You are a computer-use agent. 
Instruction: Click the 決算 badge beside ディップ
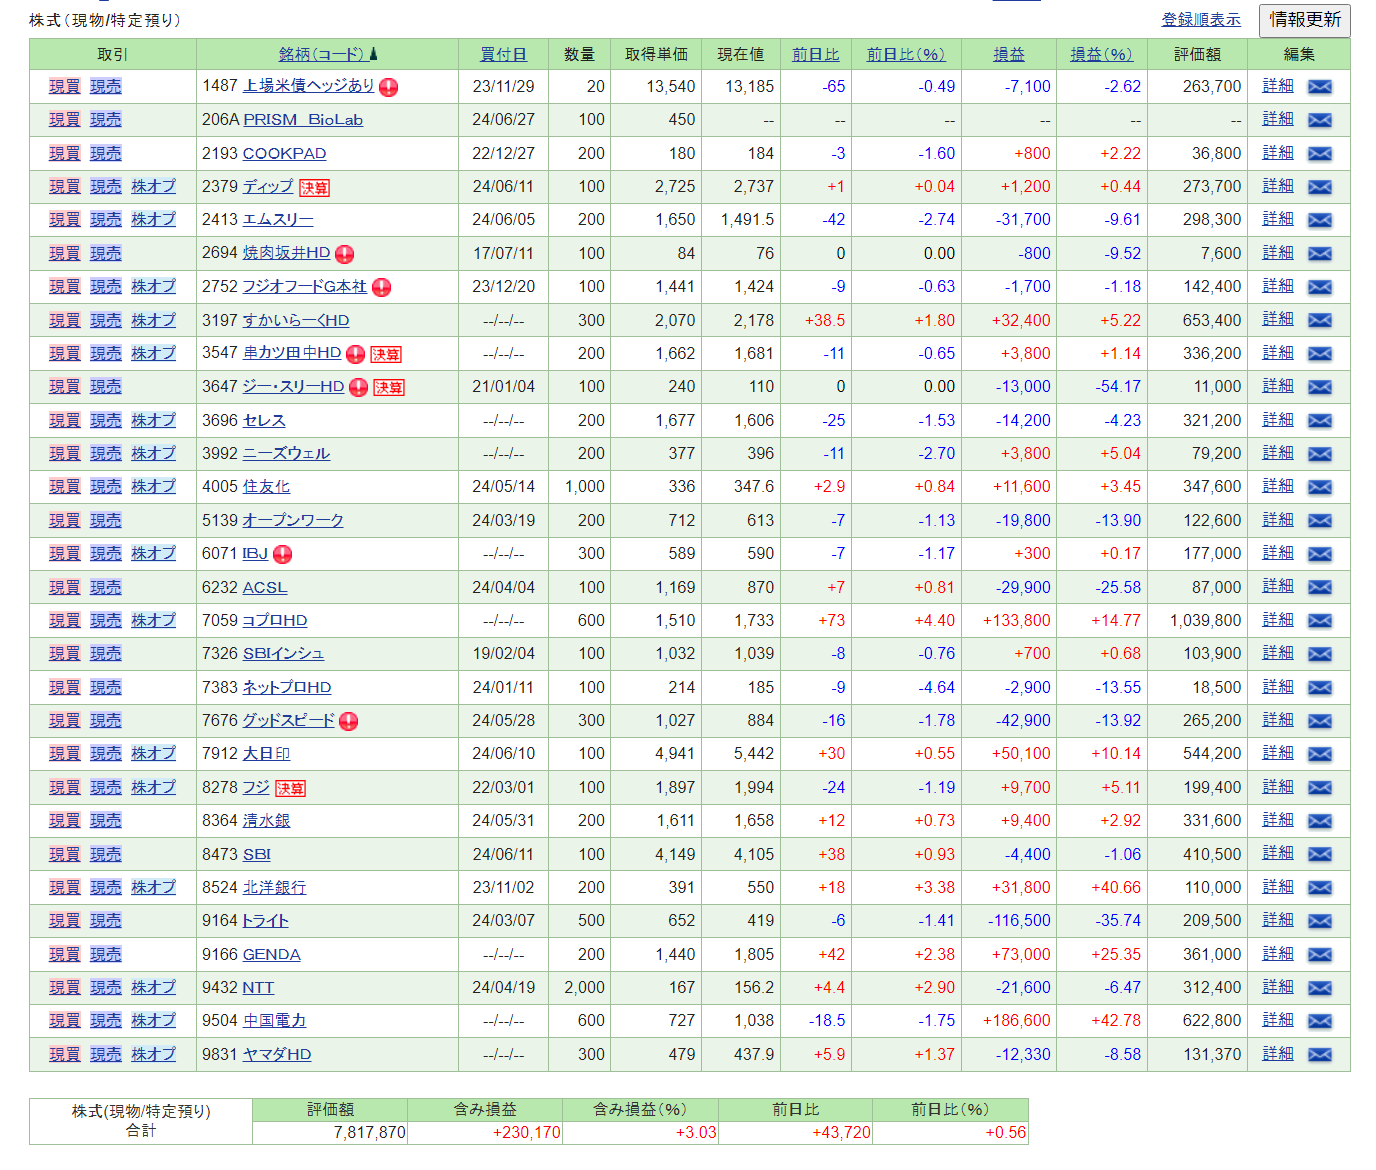click(314, 188)
